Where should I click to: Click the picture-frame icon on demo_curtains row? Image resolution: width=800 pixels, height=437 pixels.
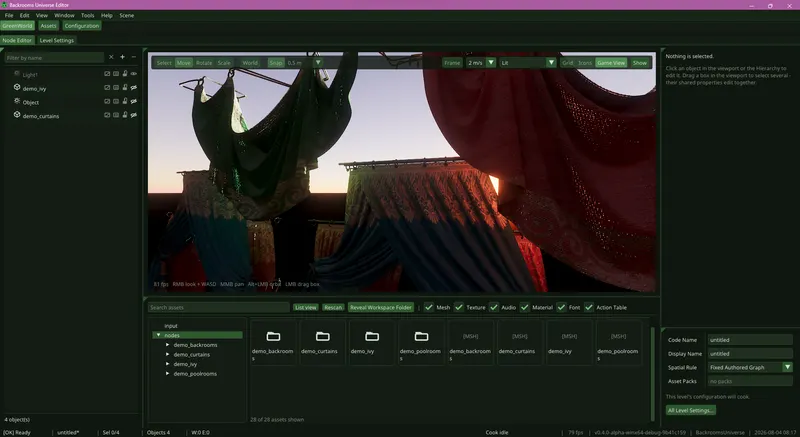tap(107, 115)
